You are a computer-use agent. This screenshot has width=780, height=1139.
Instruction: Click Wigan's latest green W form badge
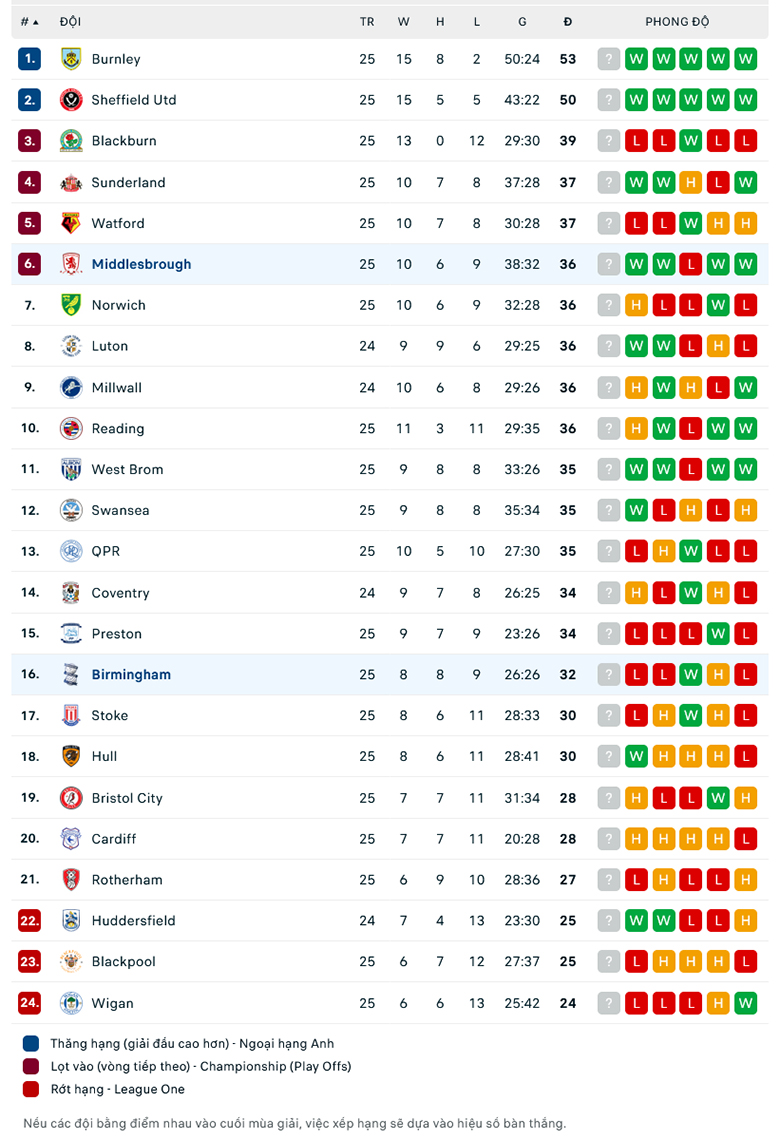click(x=745, y=1003)
